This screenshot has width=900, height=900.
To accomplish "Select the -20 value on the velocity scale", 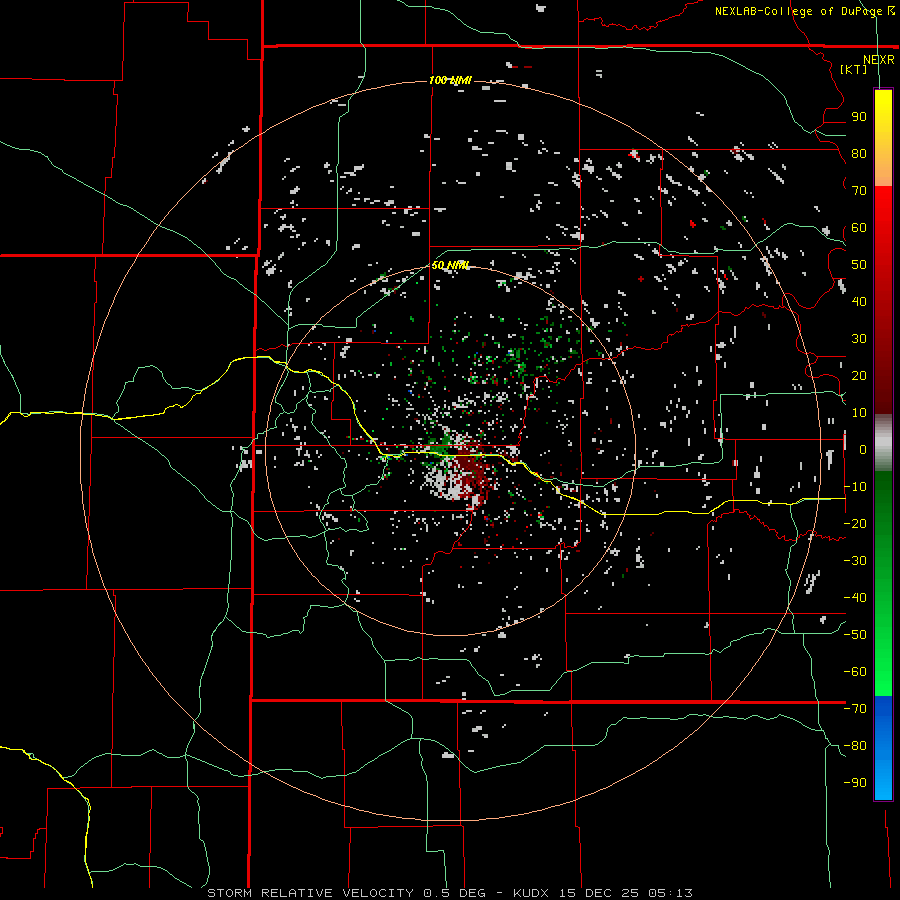I will coord(855,524).
